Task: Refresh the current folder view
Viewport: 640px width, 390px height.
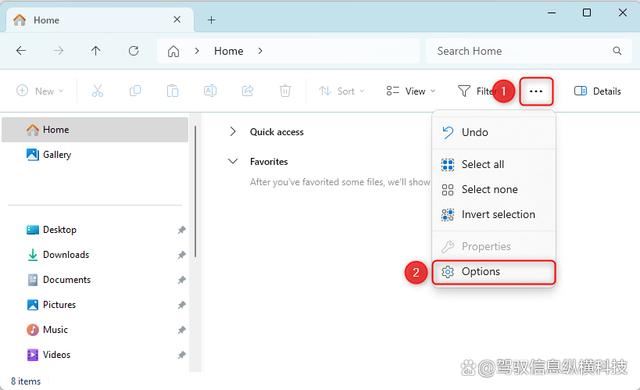Action: (133, 51)
